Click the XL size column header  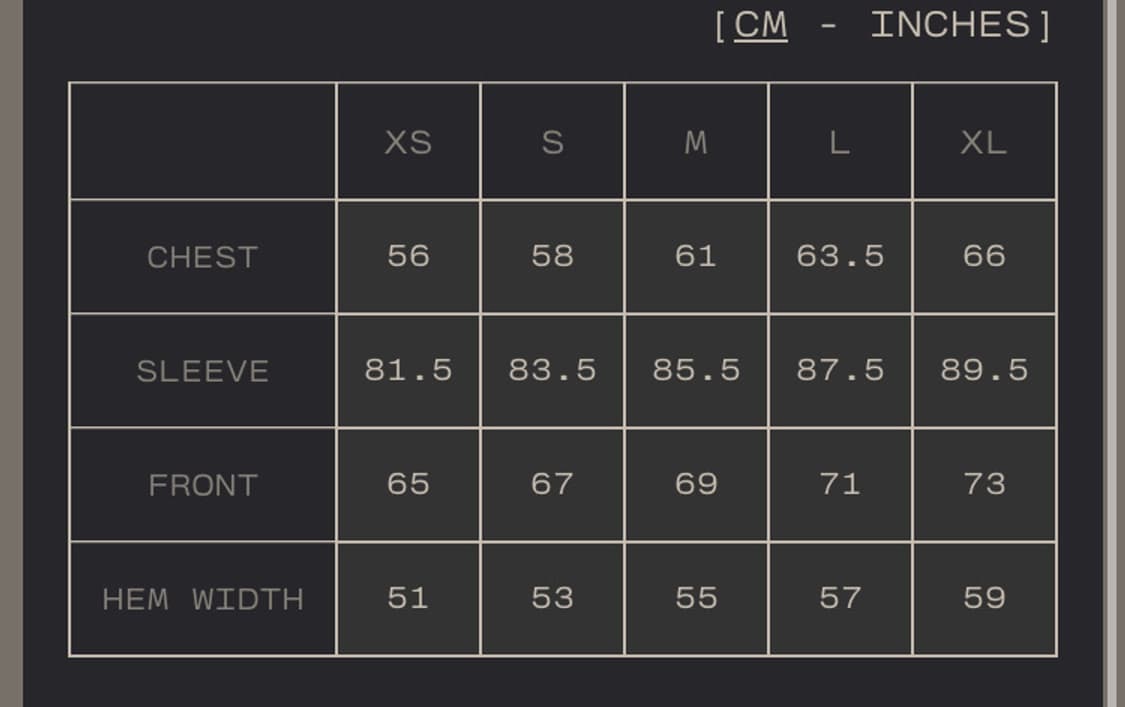(x=984, y=142)
